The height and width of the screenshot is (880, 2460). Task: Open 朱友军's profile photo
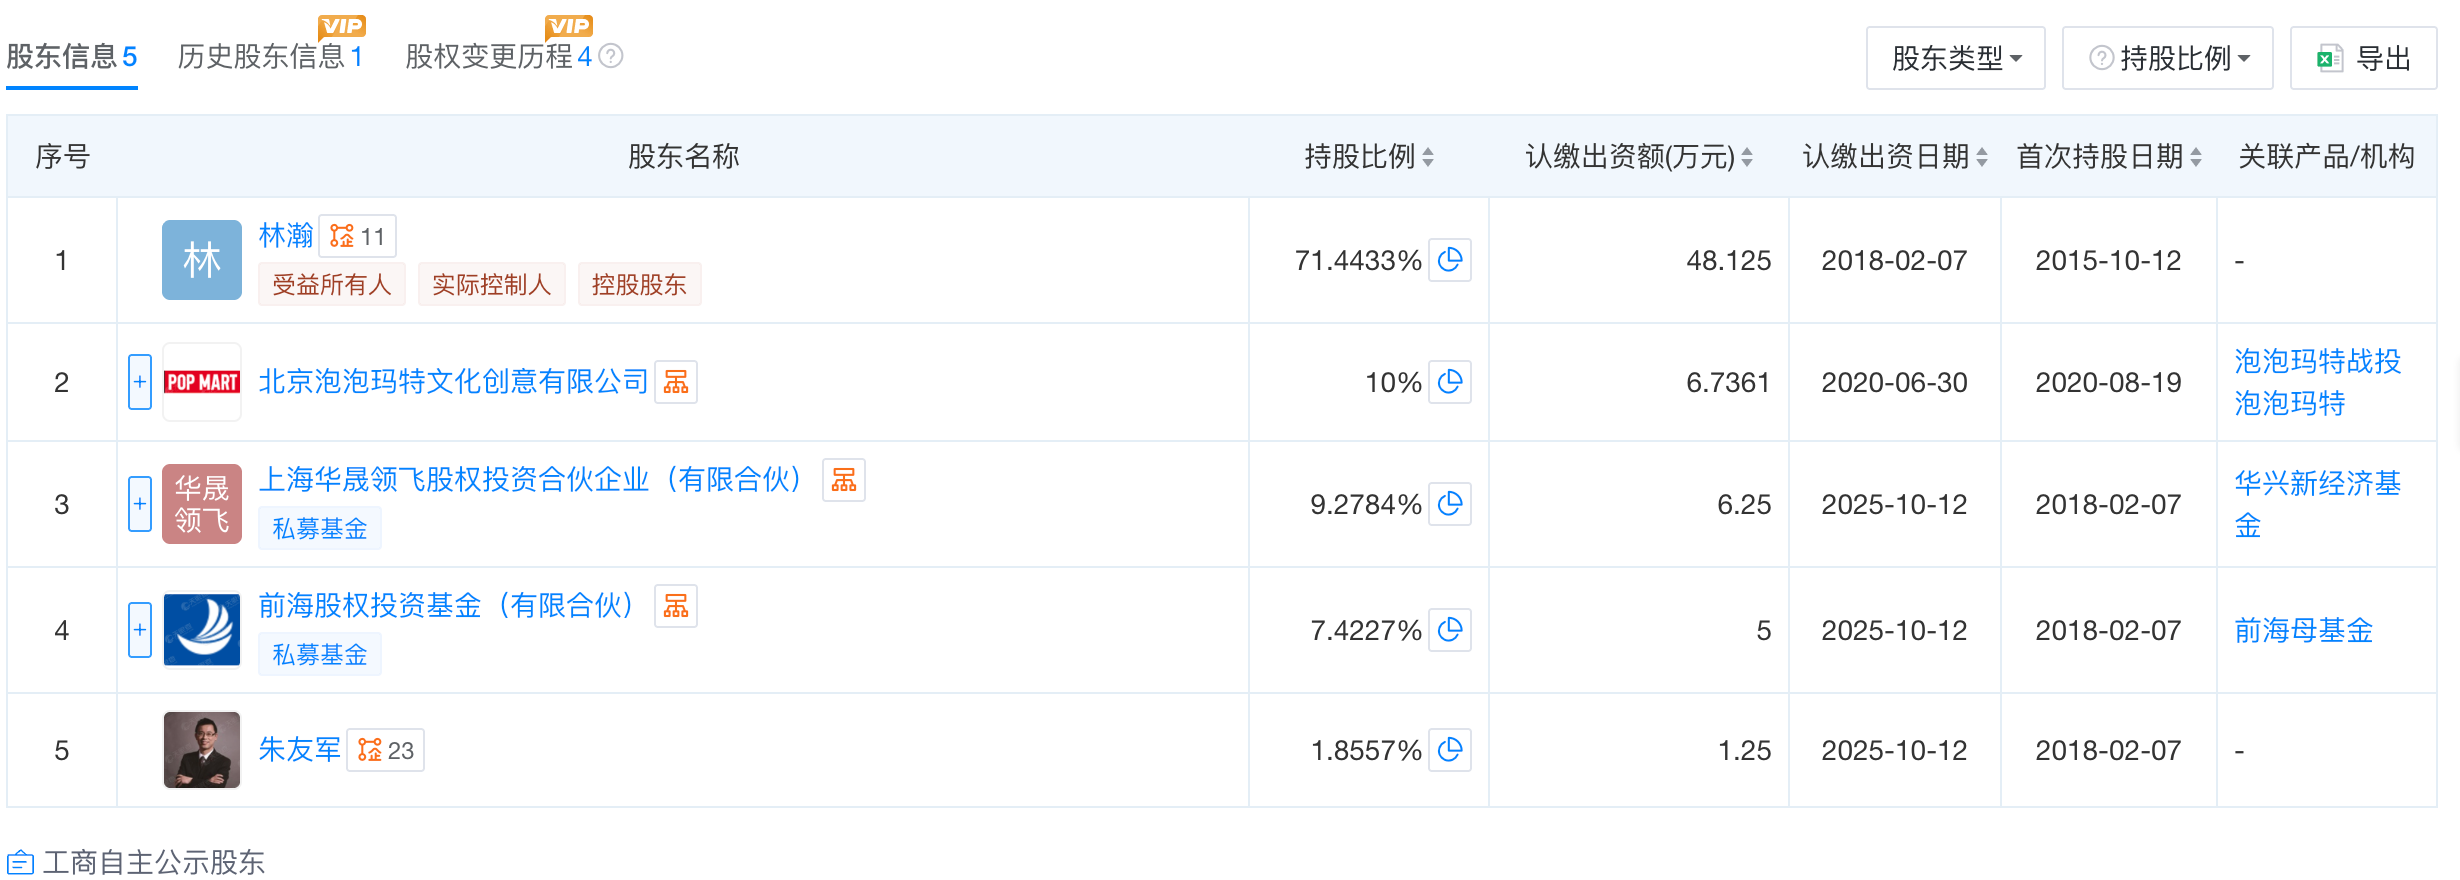(x=202, y=750)
